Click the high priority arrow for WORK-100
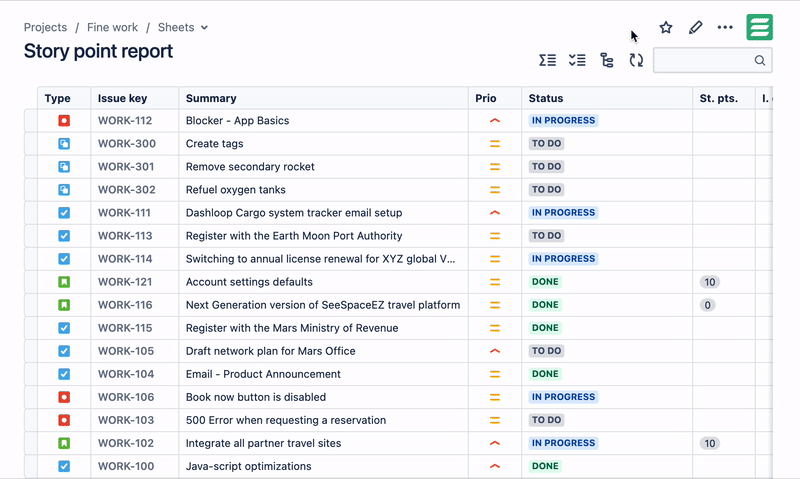This screenshot has height=479, width=800. (x=494, y=466)
